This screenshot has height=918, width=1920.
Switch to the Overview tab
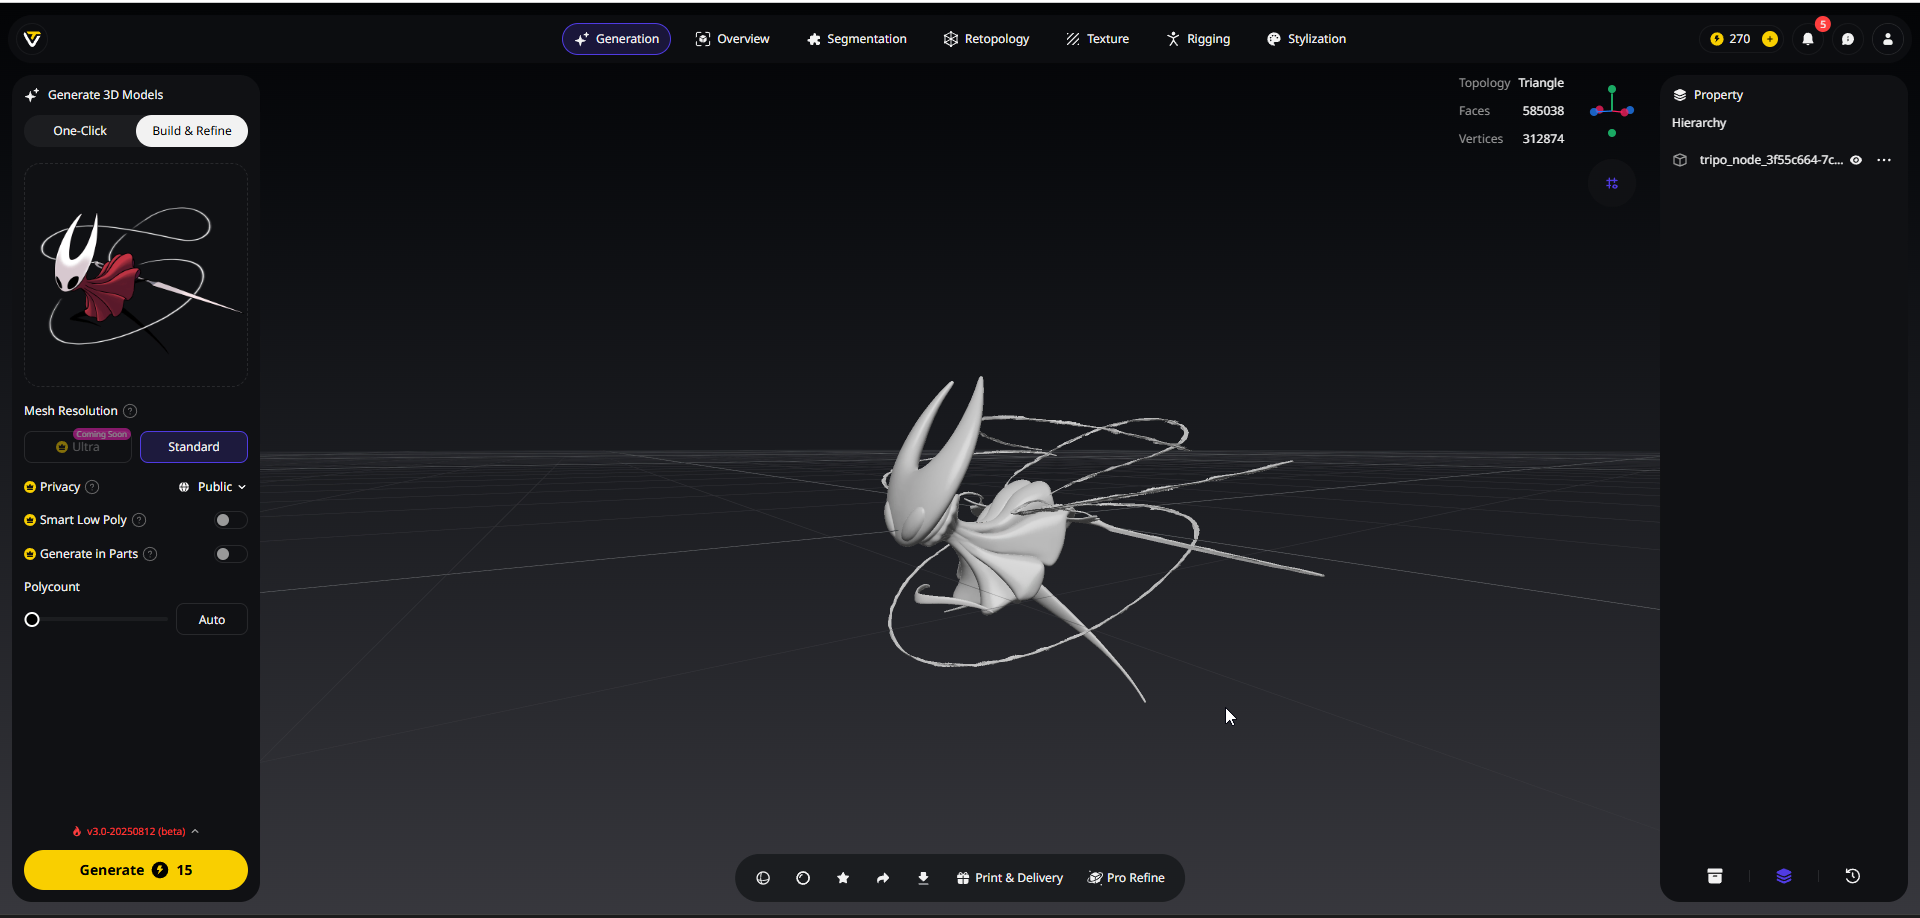732,39
